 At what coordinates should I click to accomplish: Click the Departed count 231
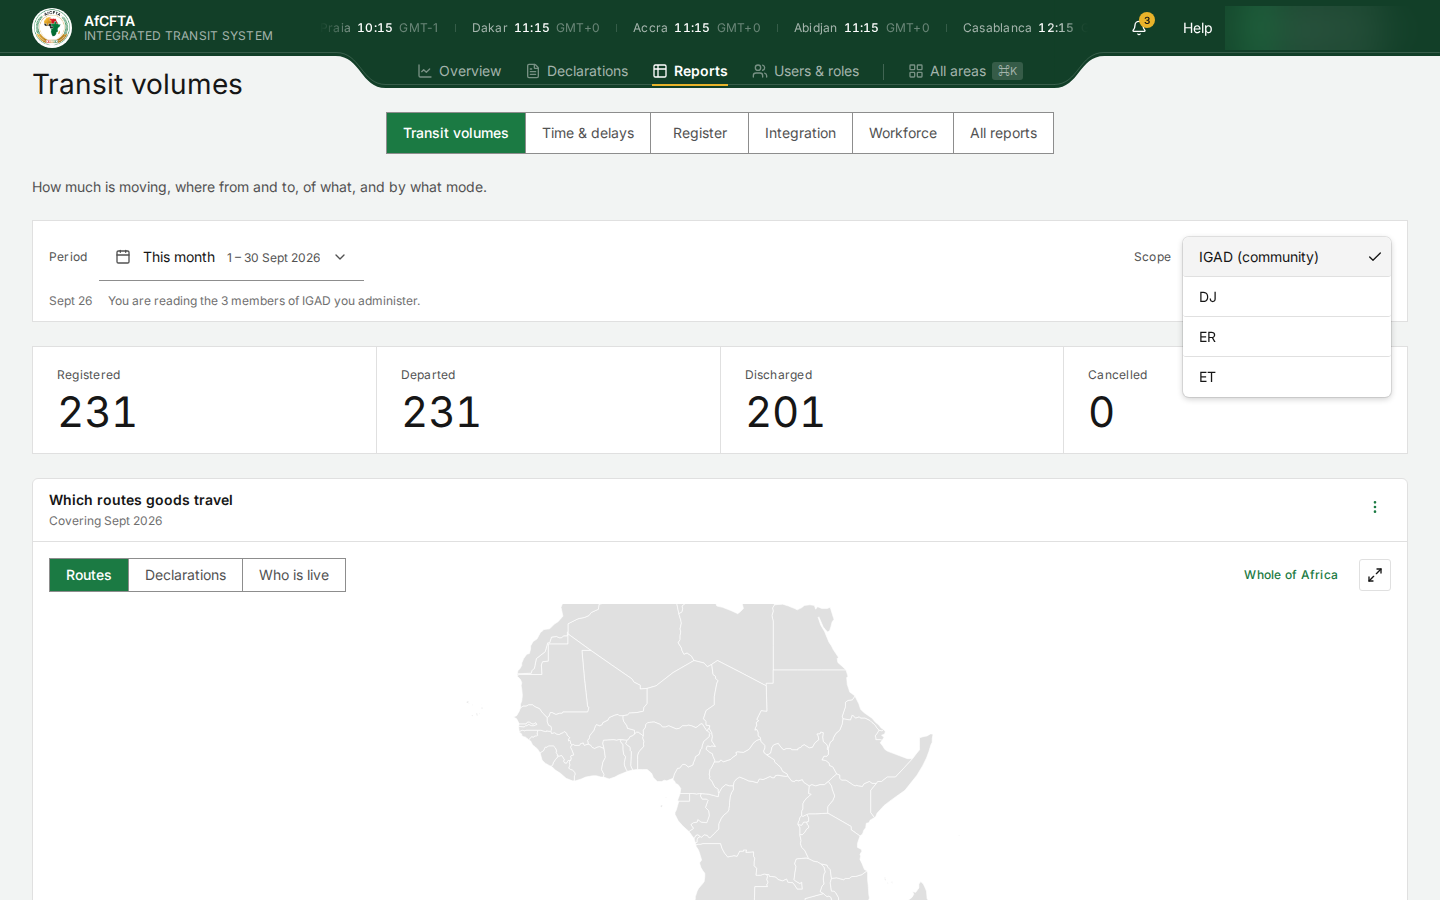point(441,412)
